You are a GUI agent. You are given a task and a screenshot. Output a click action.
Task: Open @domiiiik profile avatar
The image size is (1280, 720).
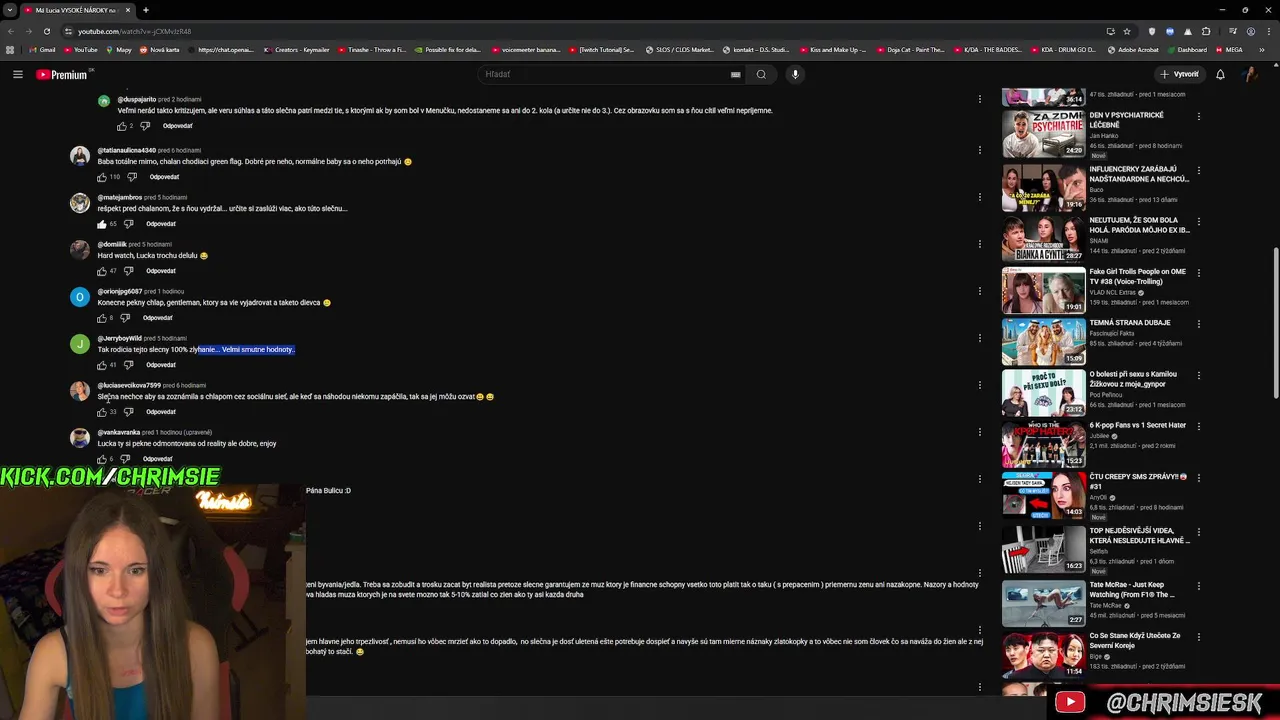(80, 250)
